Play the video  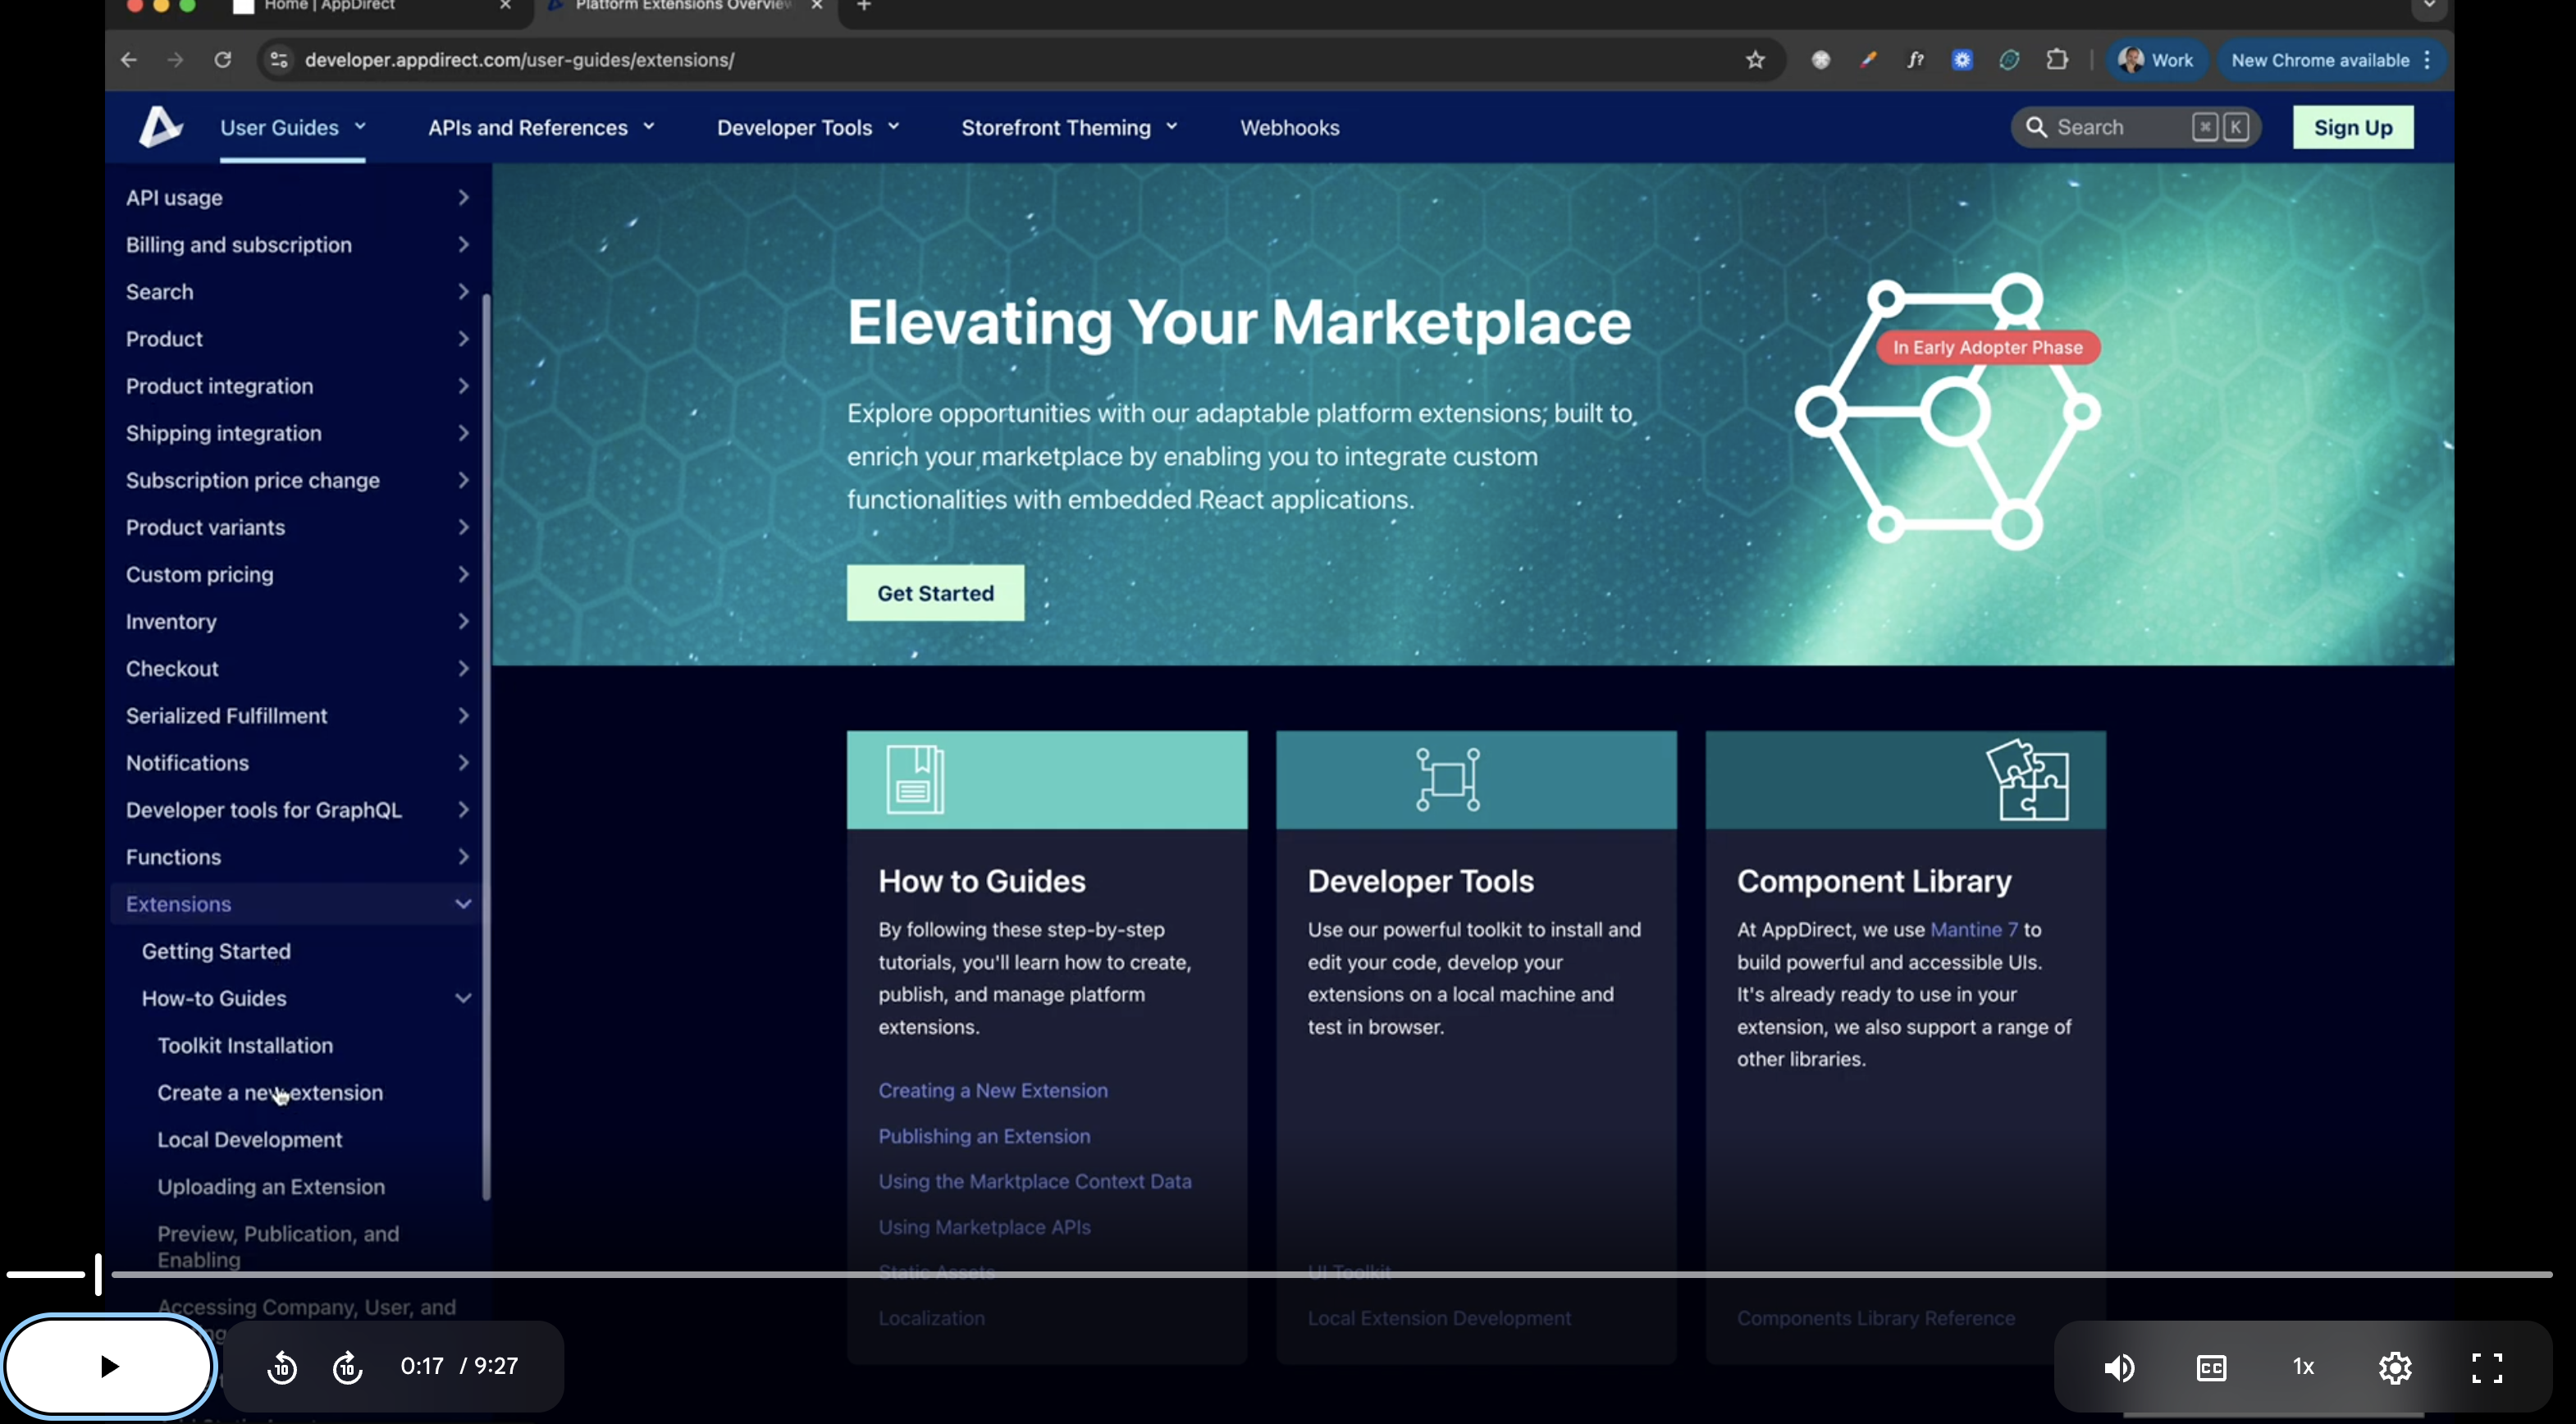109,1366
